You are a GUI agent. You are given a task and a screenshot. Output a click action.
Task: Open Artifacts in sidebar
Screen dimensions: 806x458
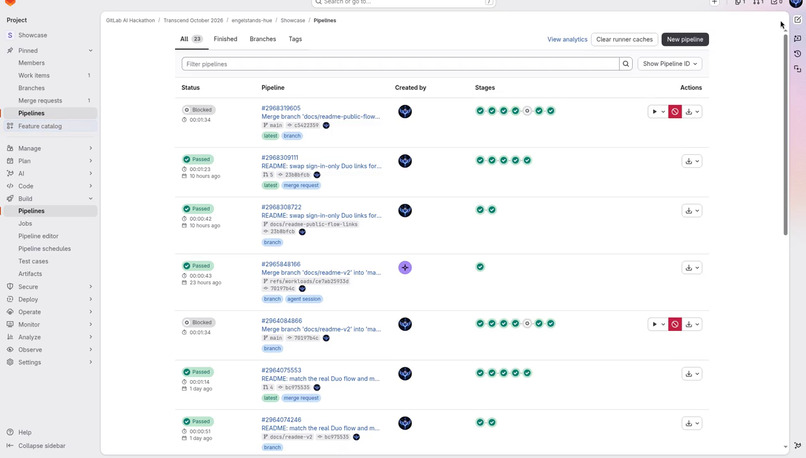(50, 274)
